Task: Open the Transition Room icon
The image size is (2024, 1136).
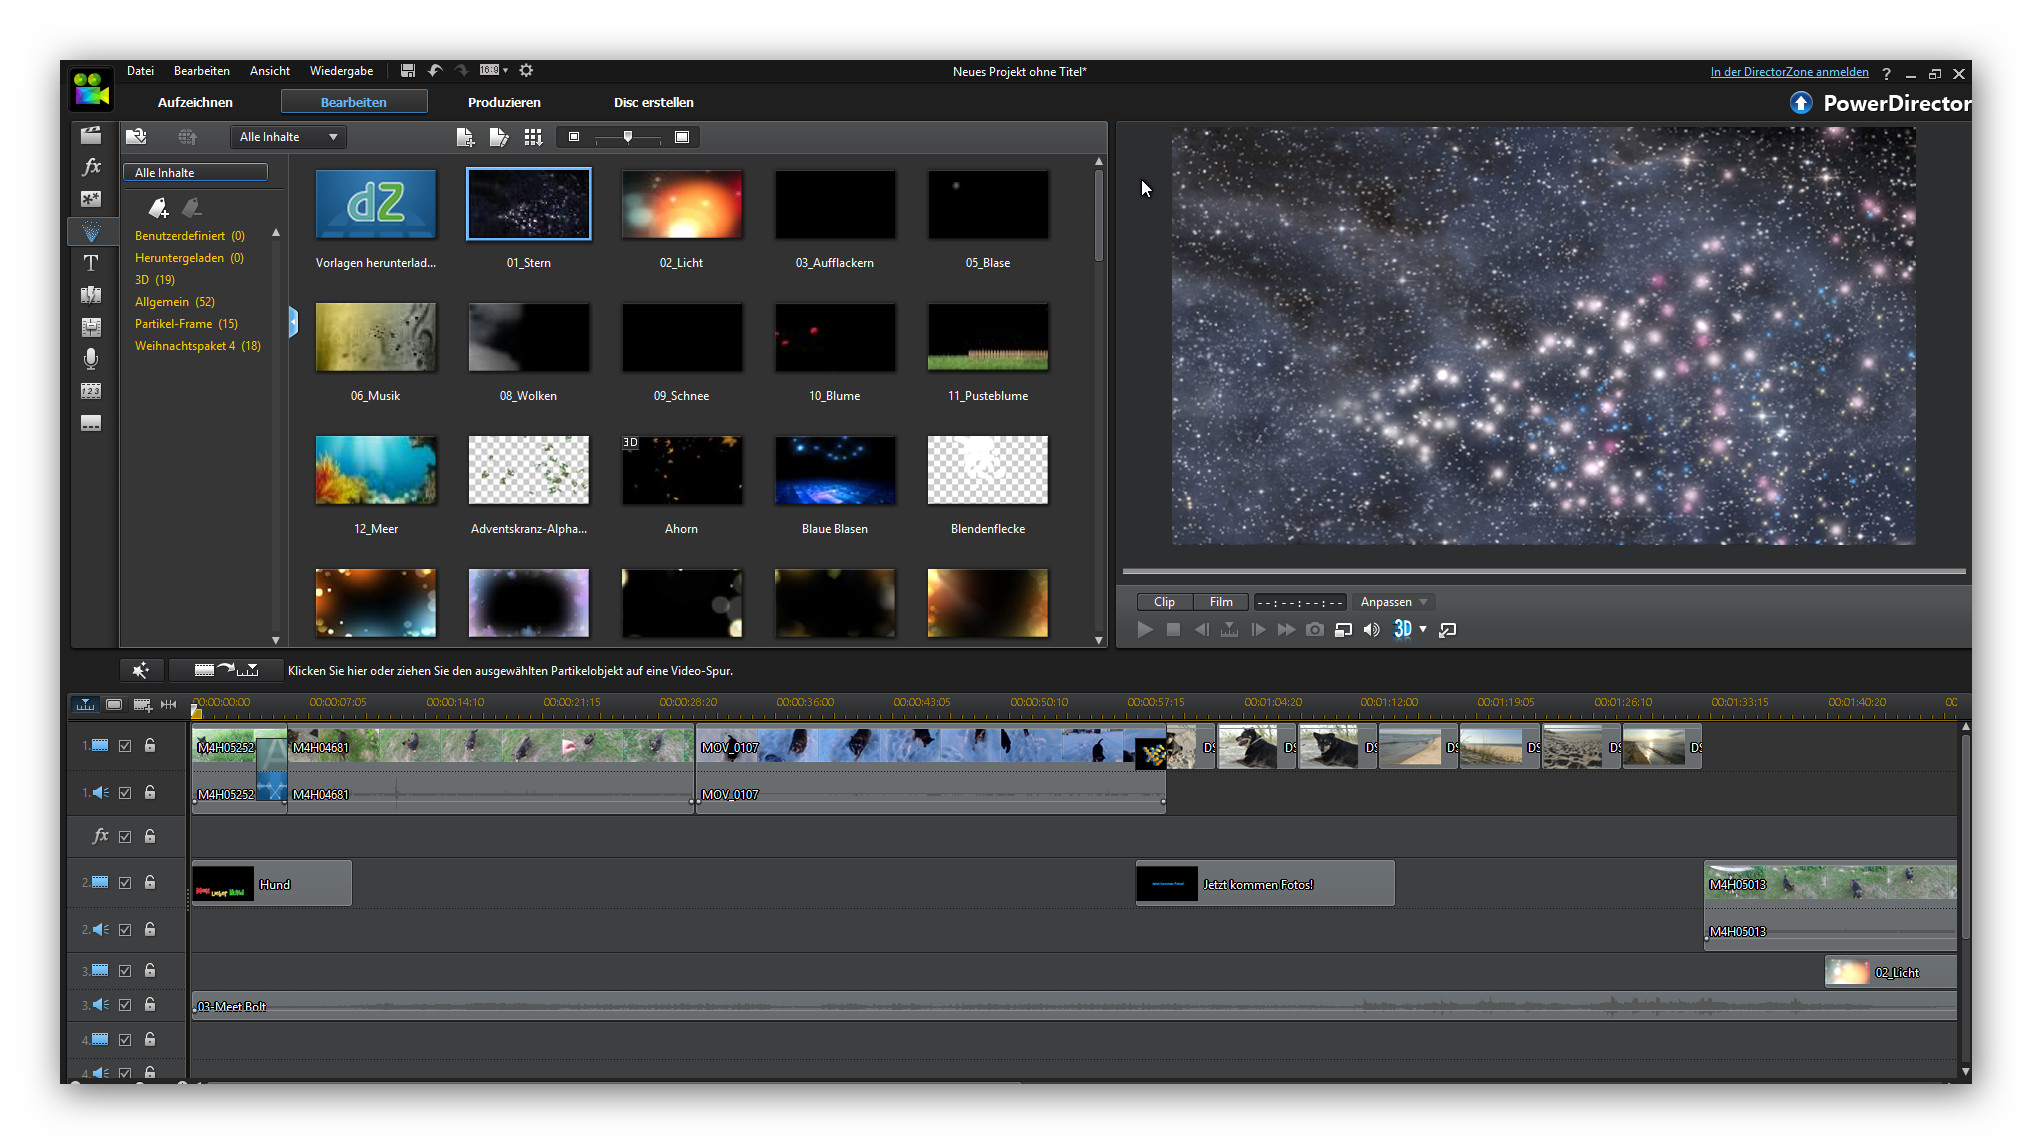Action: click(x=91, y=295)
